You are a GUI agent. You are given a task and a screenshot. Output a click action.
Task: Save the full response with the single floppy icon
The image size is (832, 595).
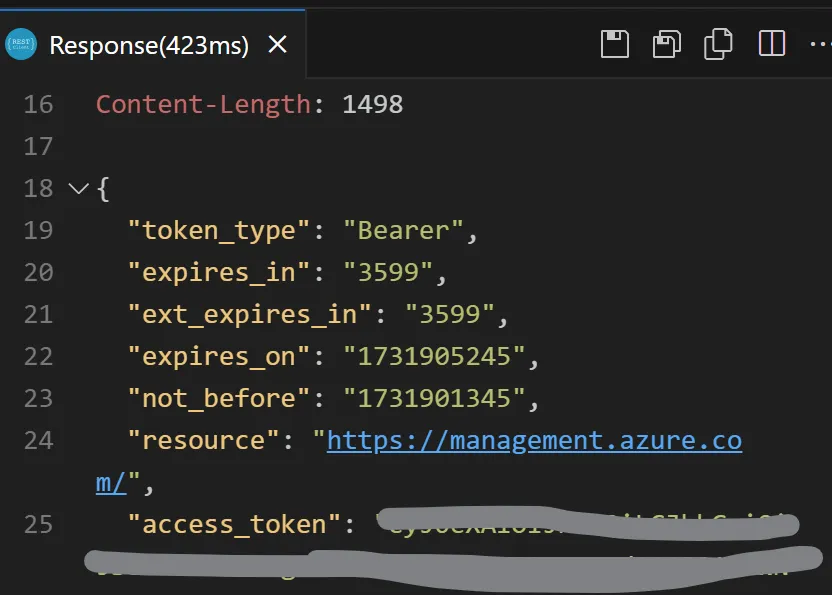pyautogui.click(x=615, y=44)
